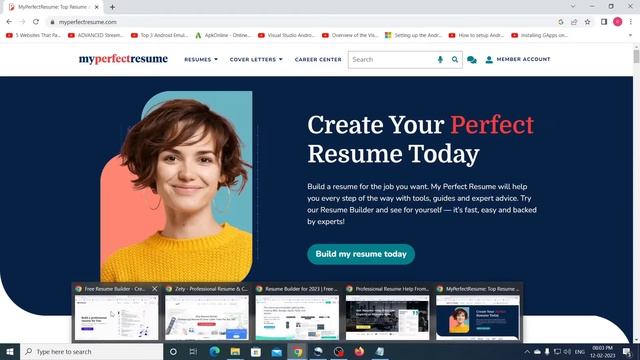Click the volume speaker tray icon

pyautogui.click(x=567, y=351)
